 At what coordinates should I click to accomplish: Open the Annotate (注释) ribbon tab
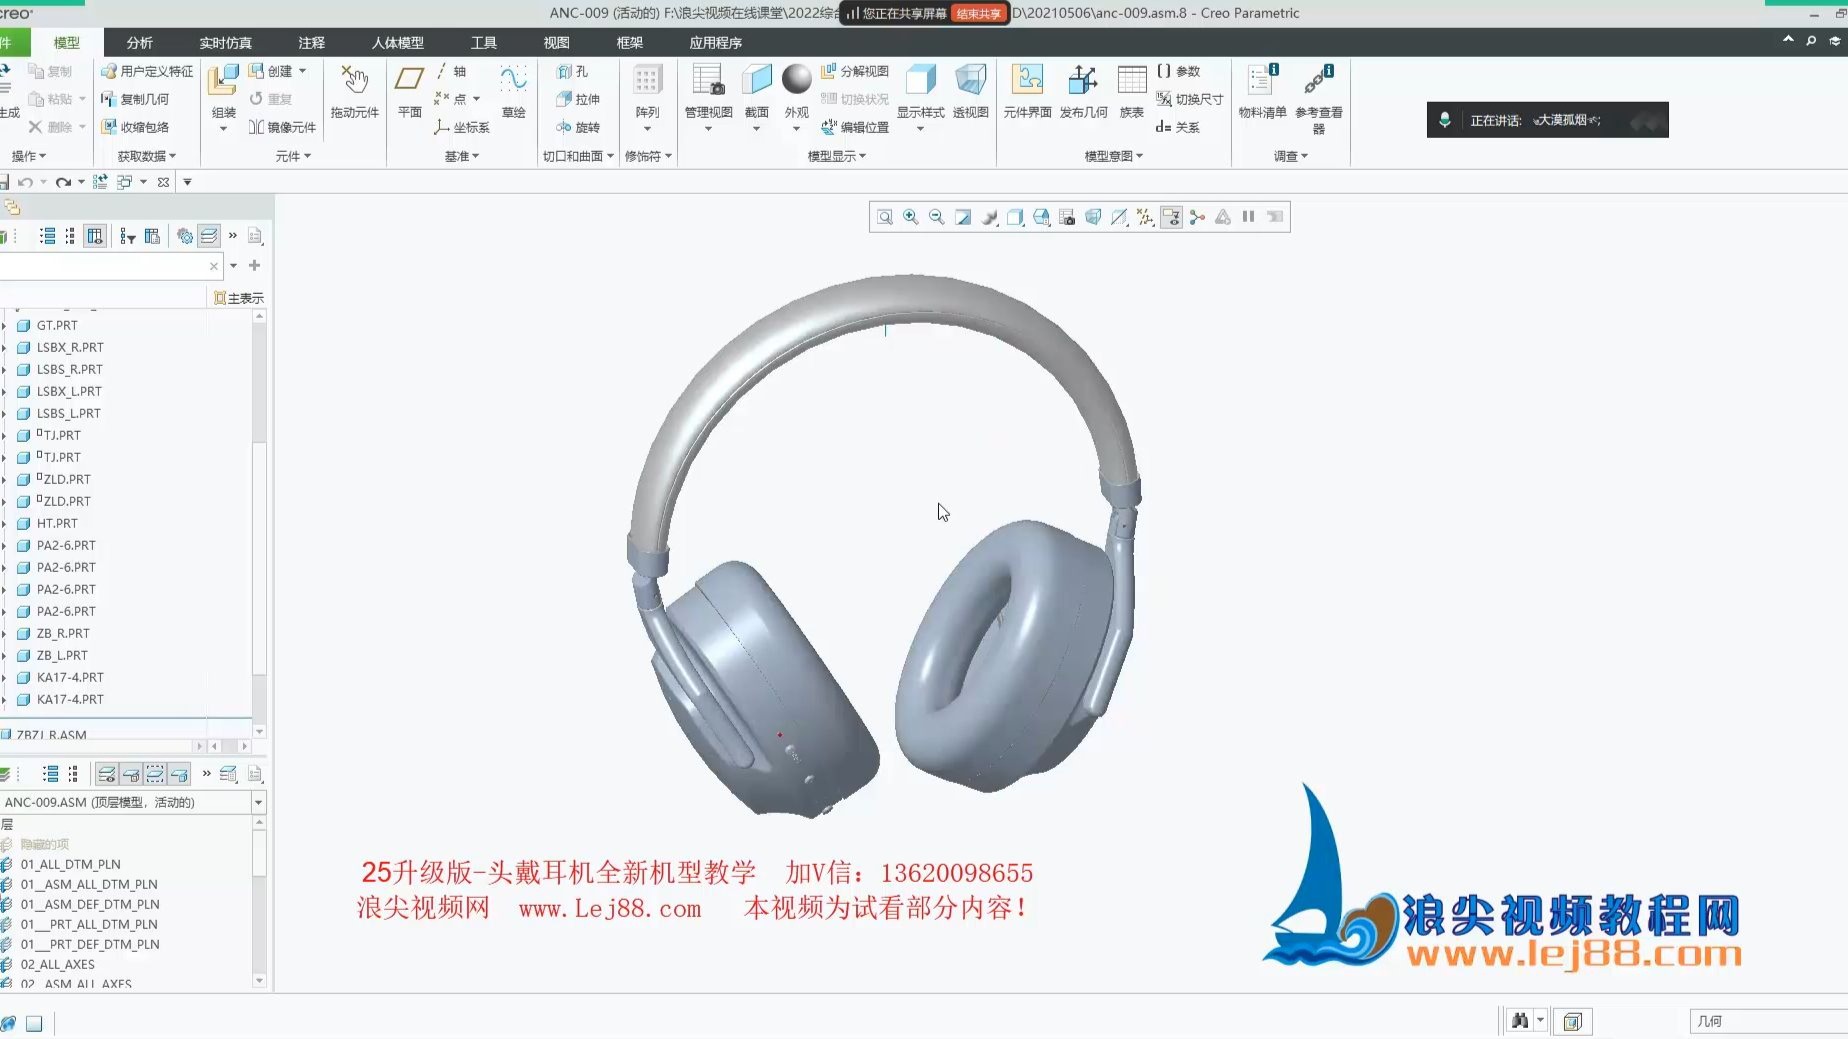tap(312, 43)
